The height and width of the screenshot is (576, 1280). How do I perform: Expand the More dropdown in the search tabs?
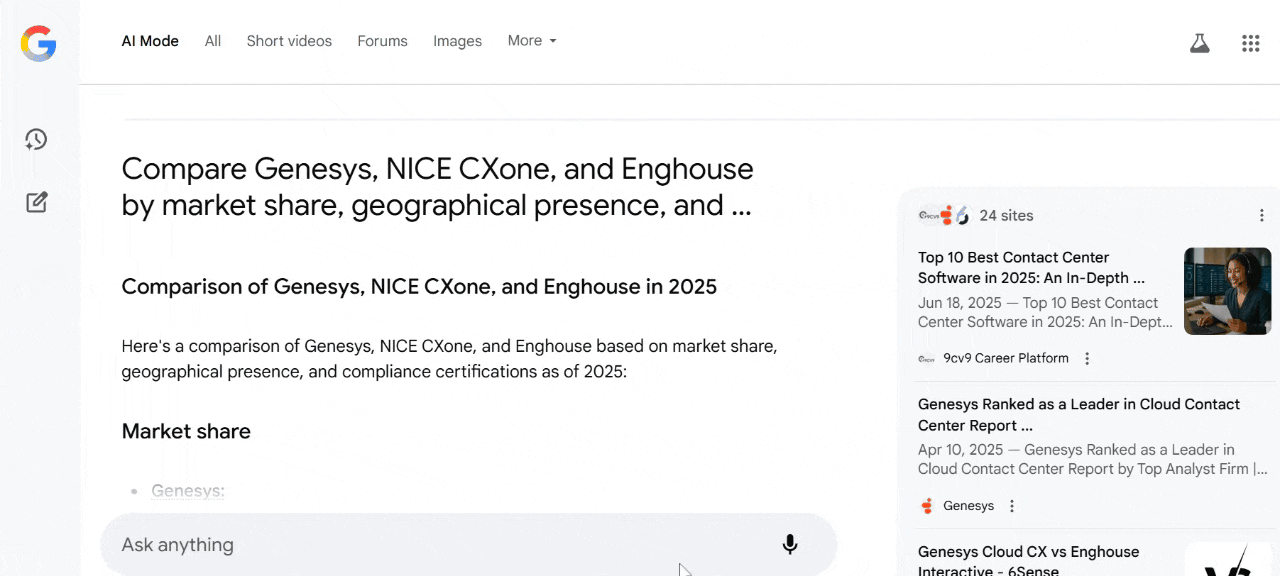point(532,41)
